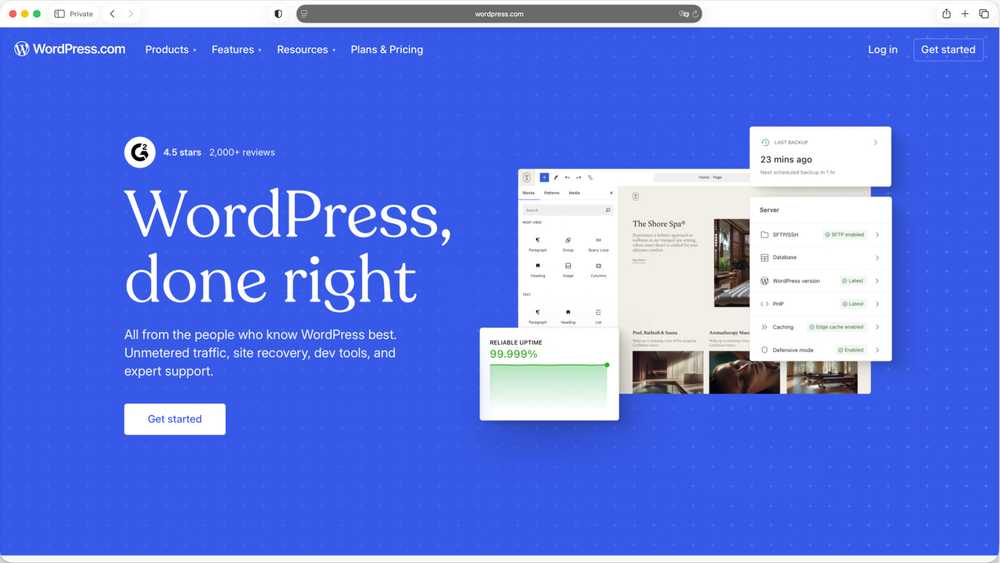Open the Last Backup card chevron
The image size is (1000, 563).
coord(876,142)
